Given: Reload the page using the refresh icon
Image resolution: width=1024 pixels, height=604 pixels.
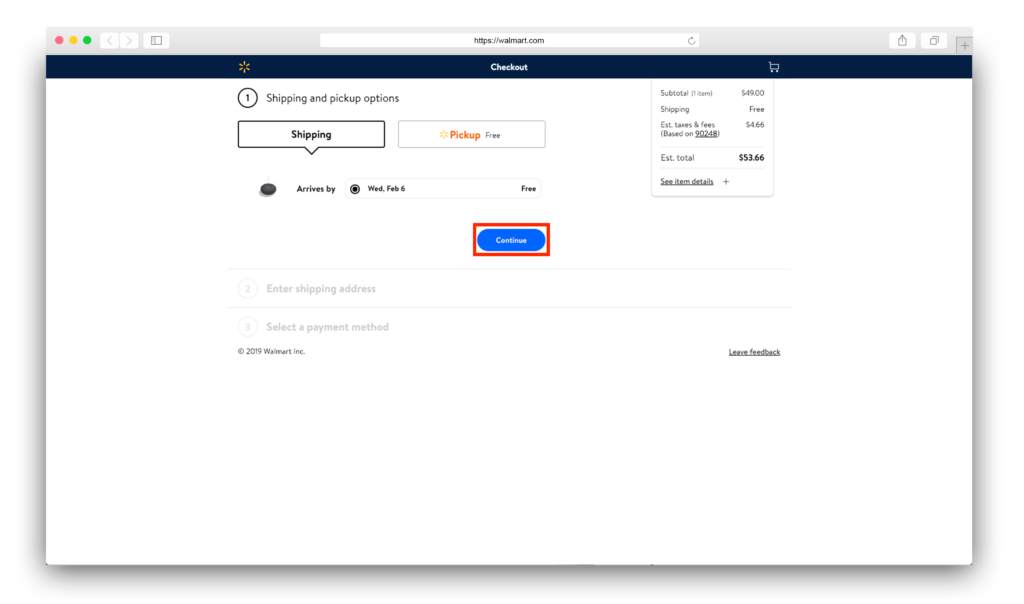Looking at the screenshot, I should 692,40.
